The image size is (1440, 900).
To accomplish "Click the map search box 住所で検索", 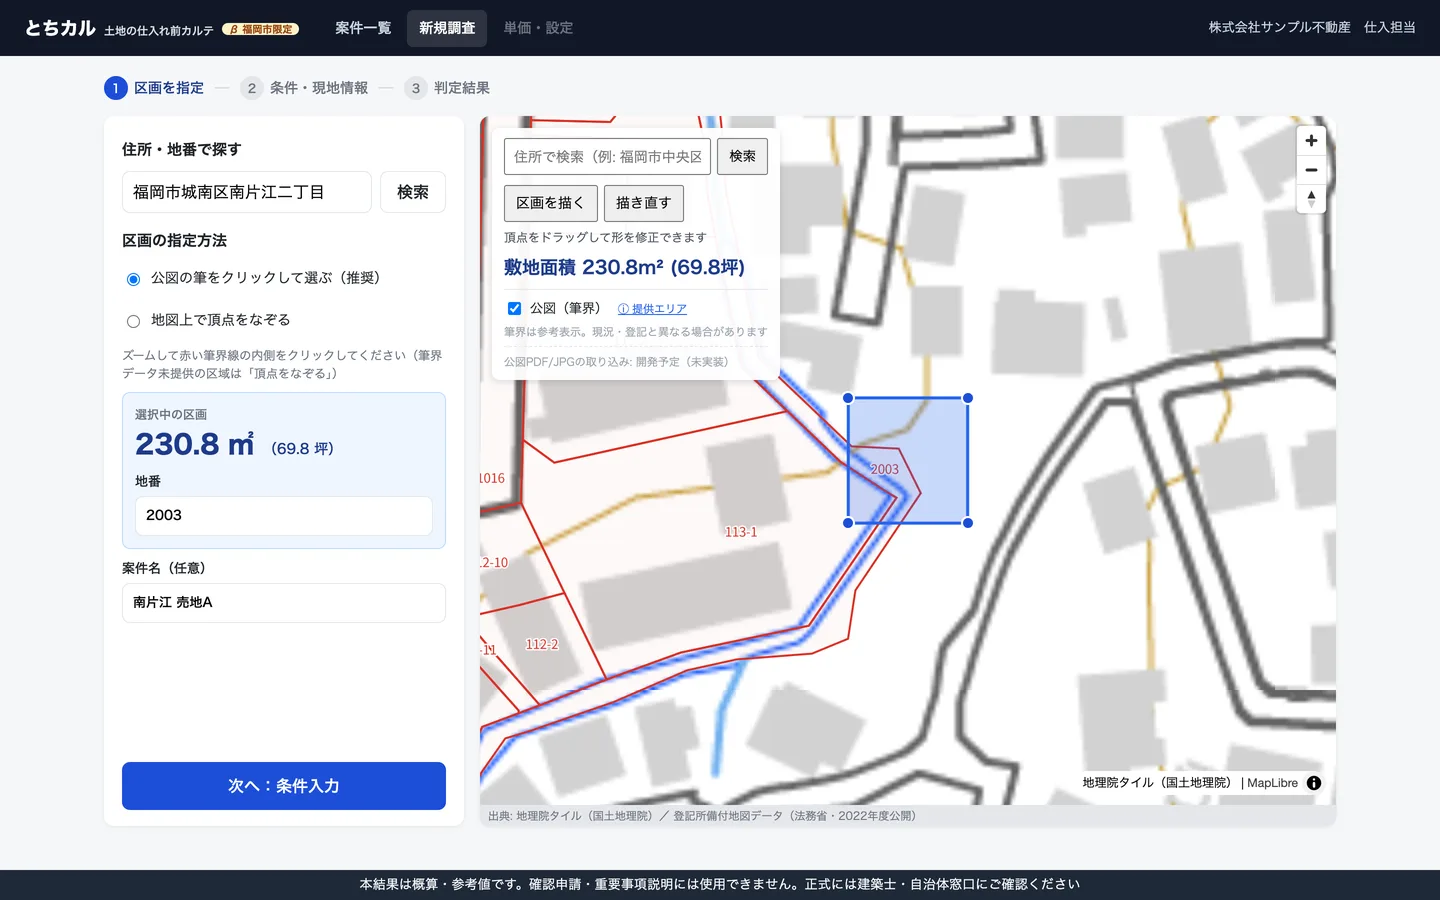I will pyautogui.click(x=607, y=156).
